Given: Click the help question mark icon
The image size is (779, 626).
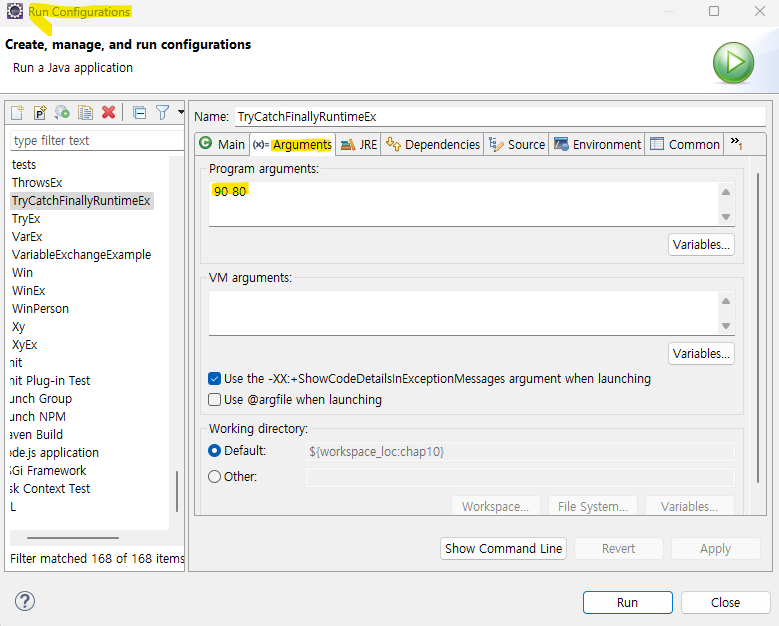Looking at the screenshot, I should [25, 601].
